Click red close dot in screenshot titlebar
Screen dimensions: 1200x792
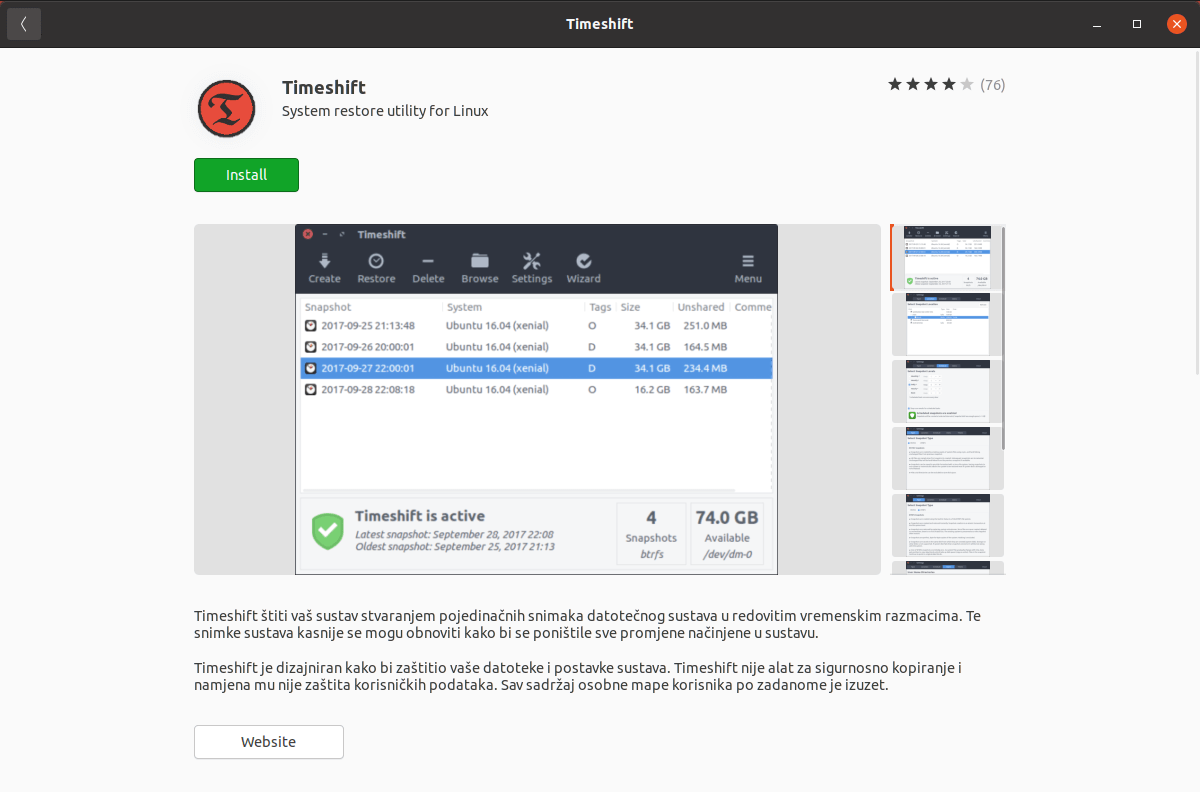click(308, 234)
